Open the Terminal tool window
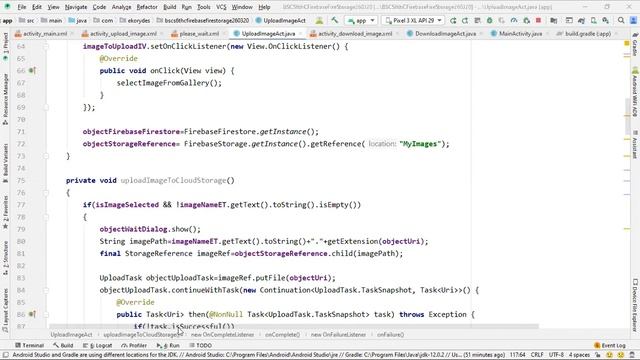This screenshot has width=640, height=360. pos(29,345)
